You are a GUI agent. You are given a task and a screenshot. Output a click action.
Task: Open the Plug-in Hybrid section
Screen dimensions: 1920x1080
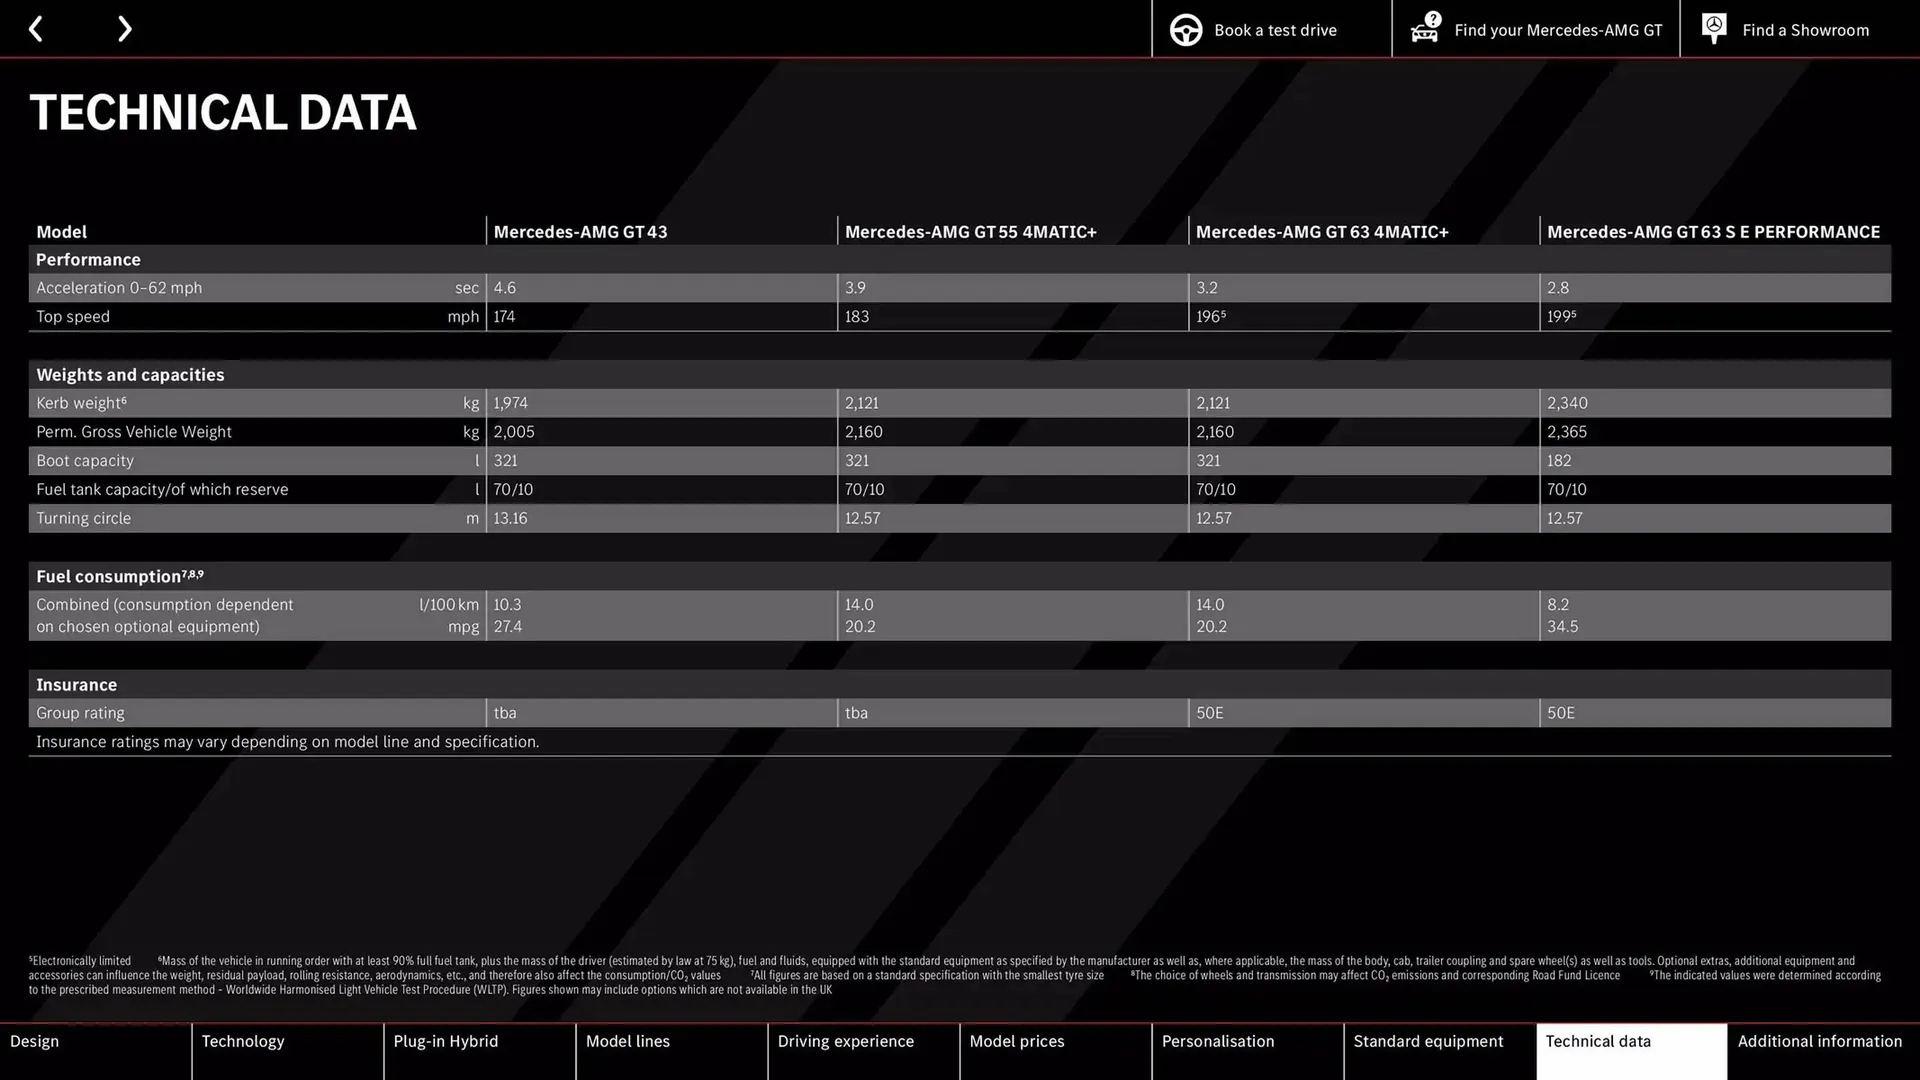[x=445, y=1041]
